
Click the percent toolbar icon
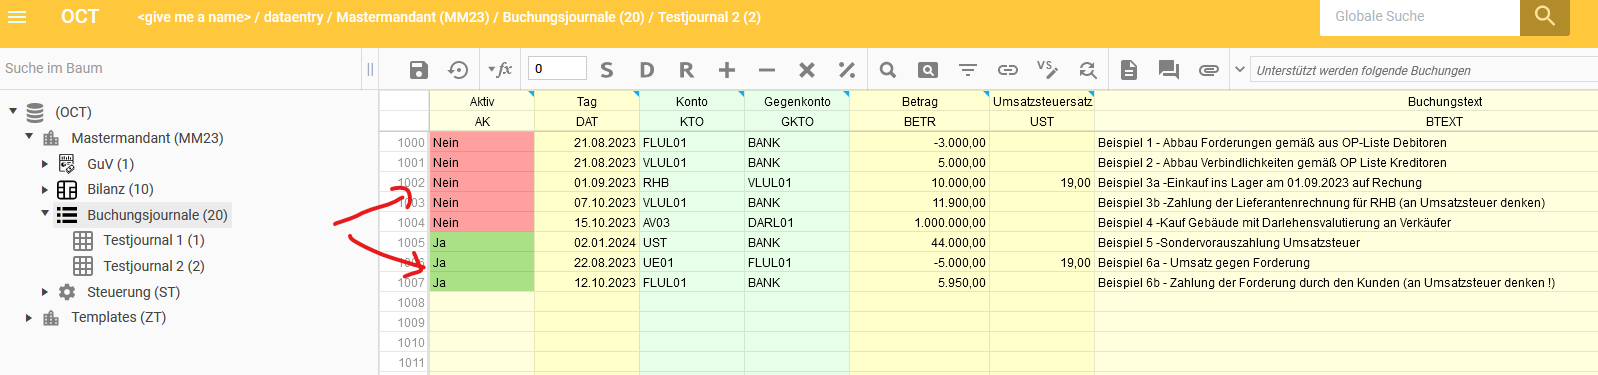point(847,70)
